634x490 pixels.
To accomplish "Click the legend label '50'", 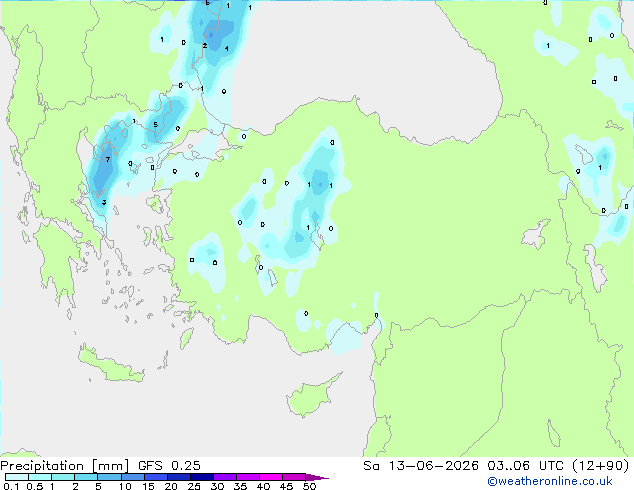I will click(x=309, y=486).
